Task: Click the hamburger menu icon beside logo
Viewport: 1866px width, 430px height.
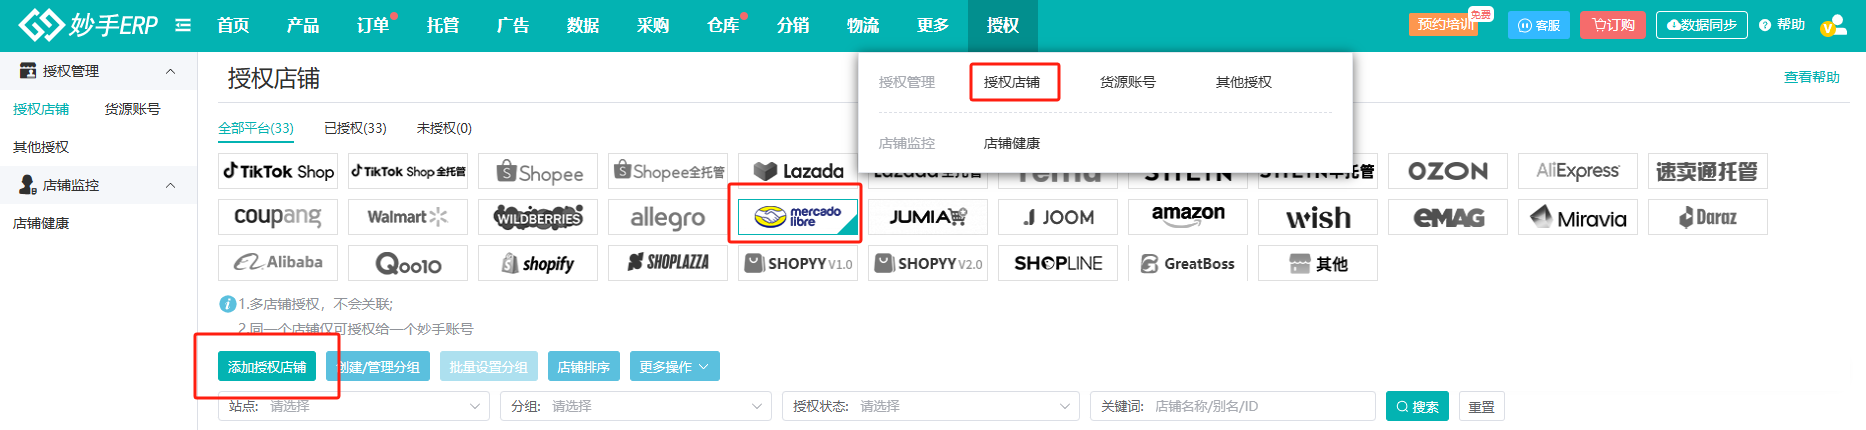Action: [x=183, y=25]
